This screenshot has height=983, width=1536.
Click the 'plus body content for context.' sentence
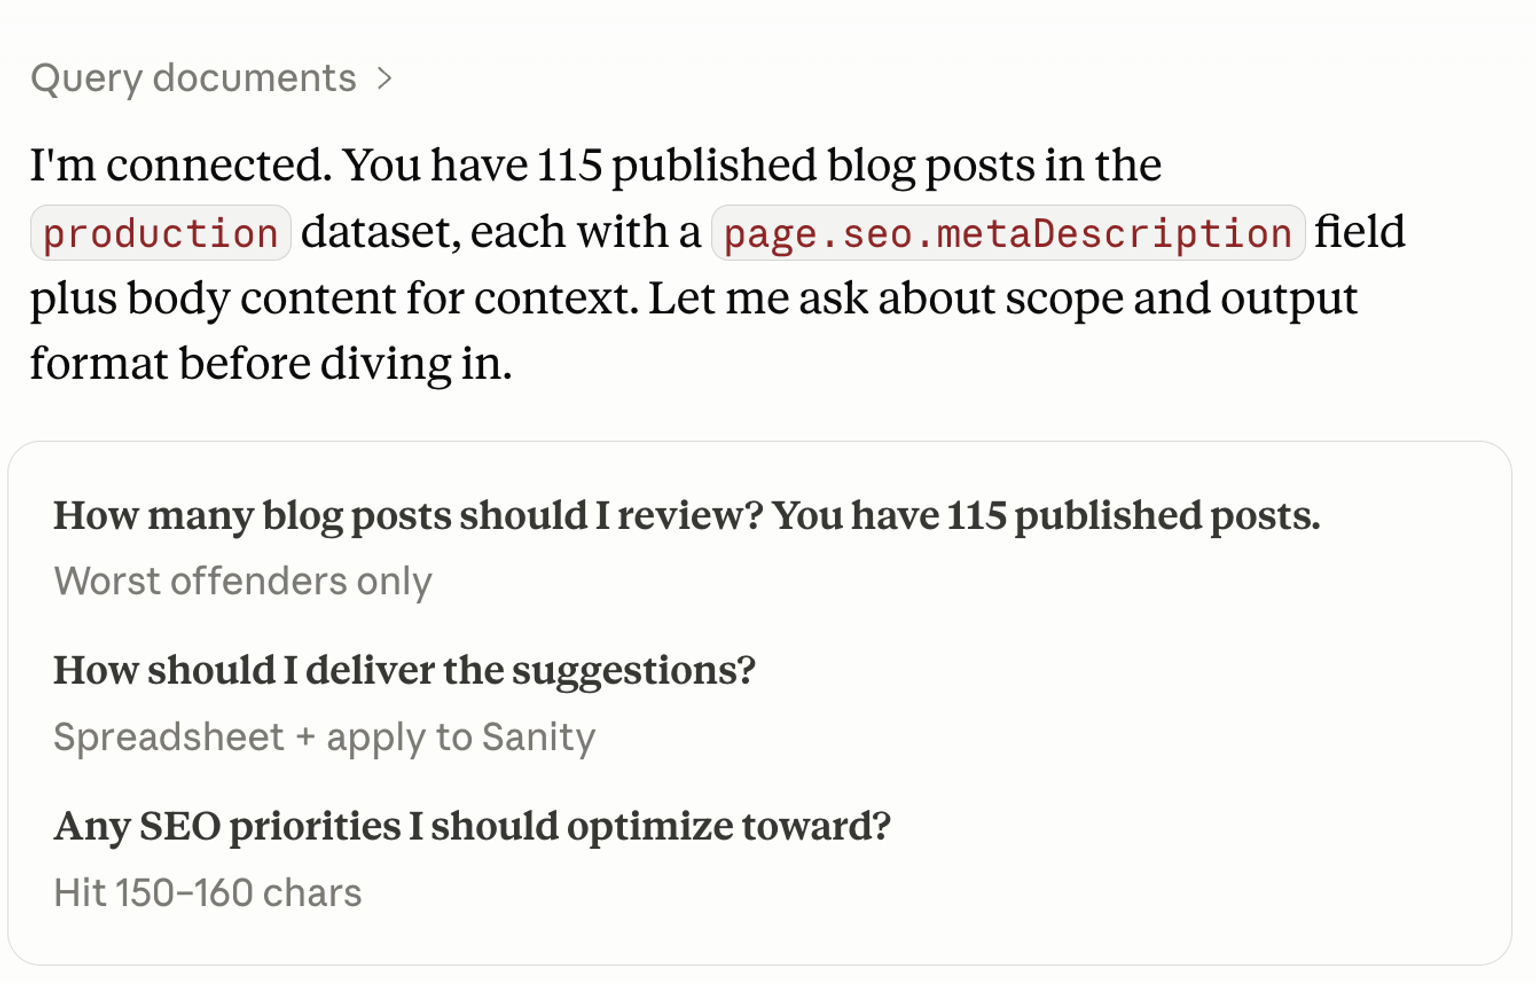334,298
